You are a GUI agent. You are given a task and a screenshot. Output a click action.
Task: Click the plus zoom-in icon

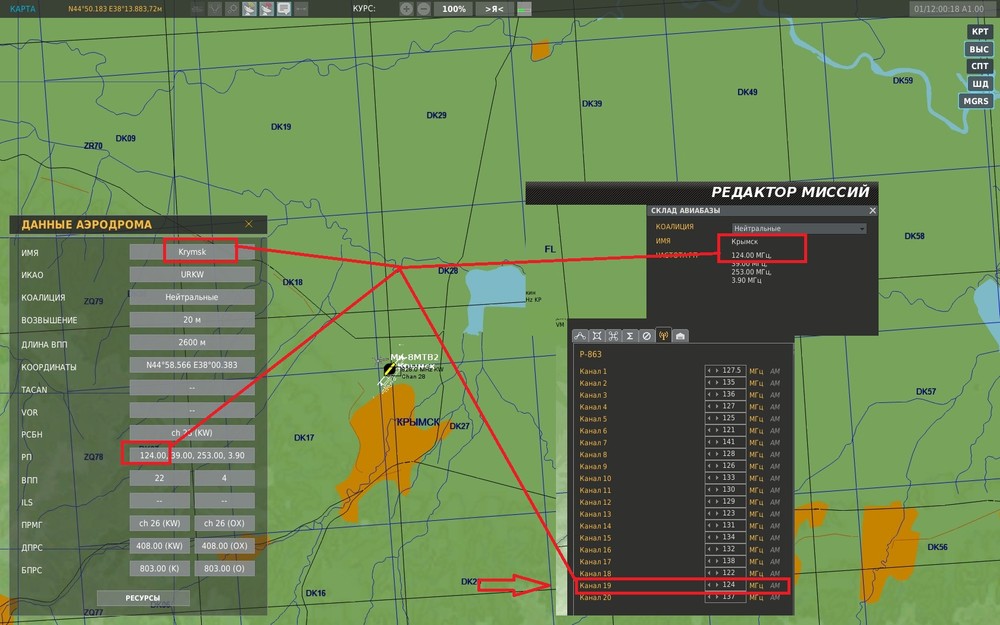pos(406,8)
